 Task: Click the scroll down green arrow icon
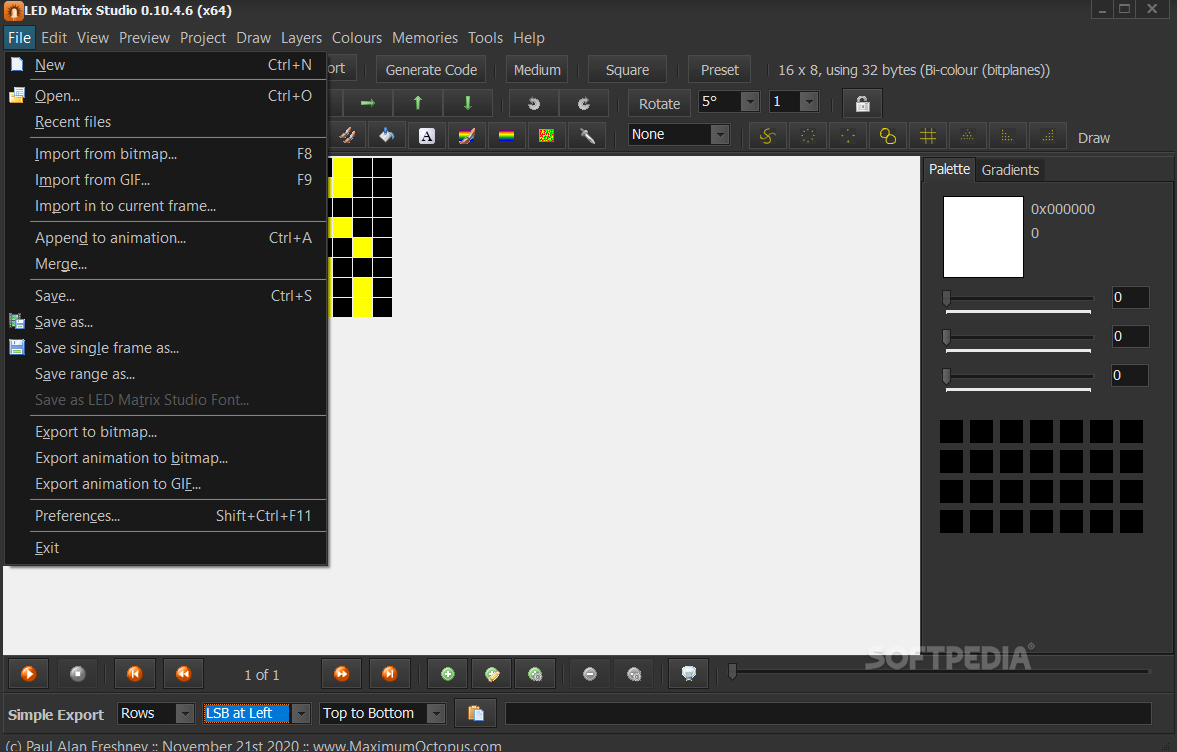pos(468,103)
